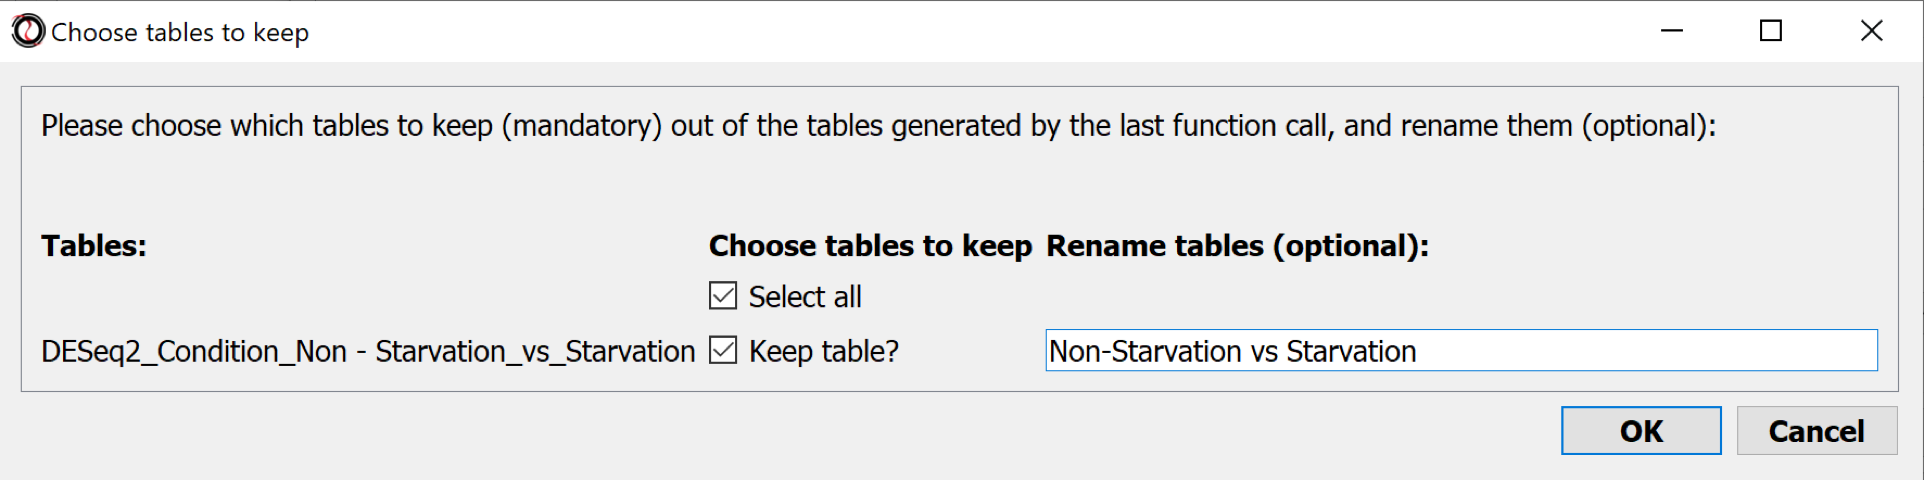The width and height of the screenshot is (1924, 480).
Task: Toggle the Select all checkbox
Action: [723, 296]
